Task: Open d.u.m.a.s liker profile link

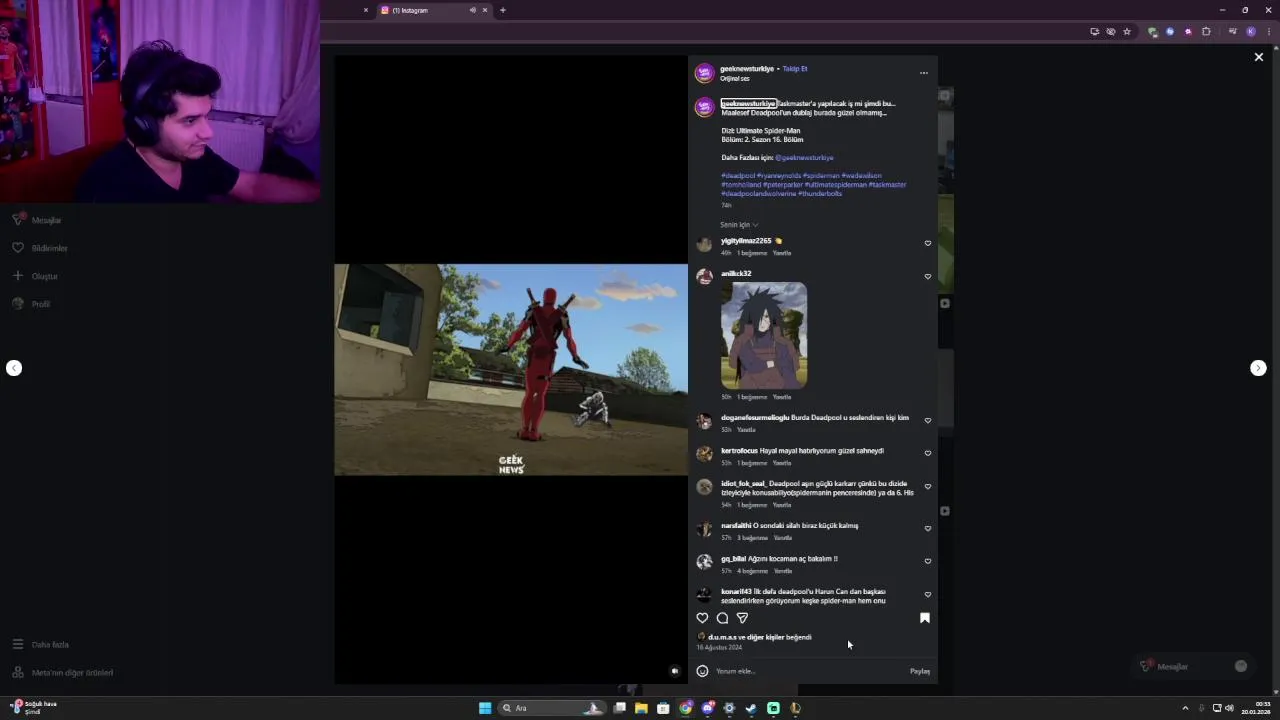Action: (x=722, y=637)
